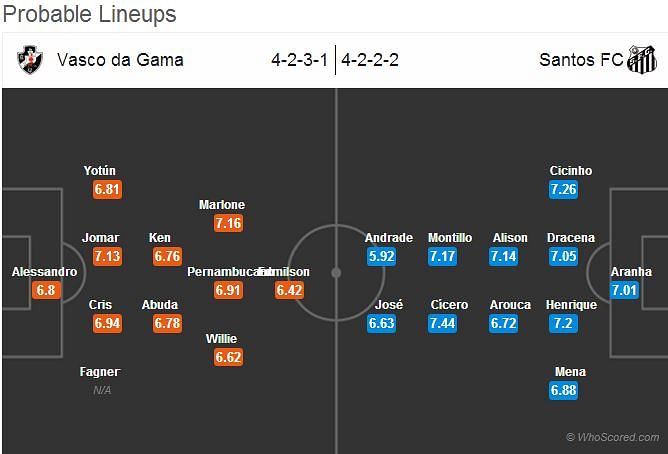Click Andrade's 5.92 rating badge

[381, 256]
